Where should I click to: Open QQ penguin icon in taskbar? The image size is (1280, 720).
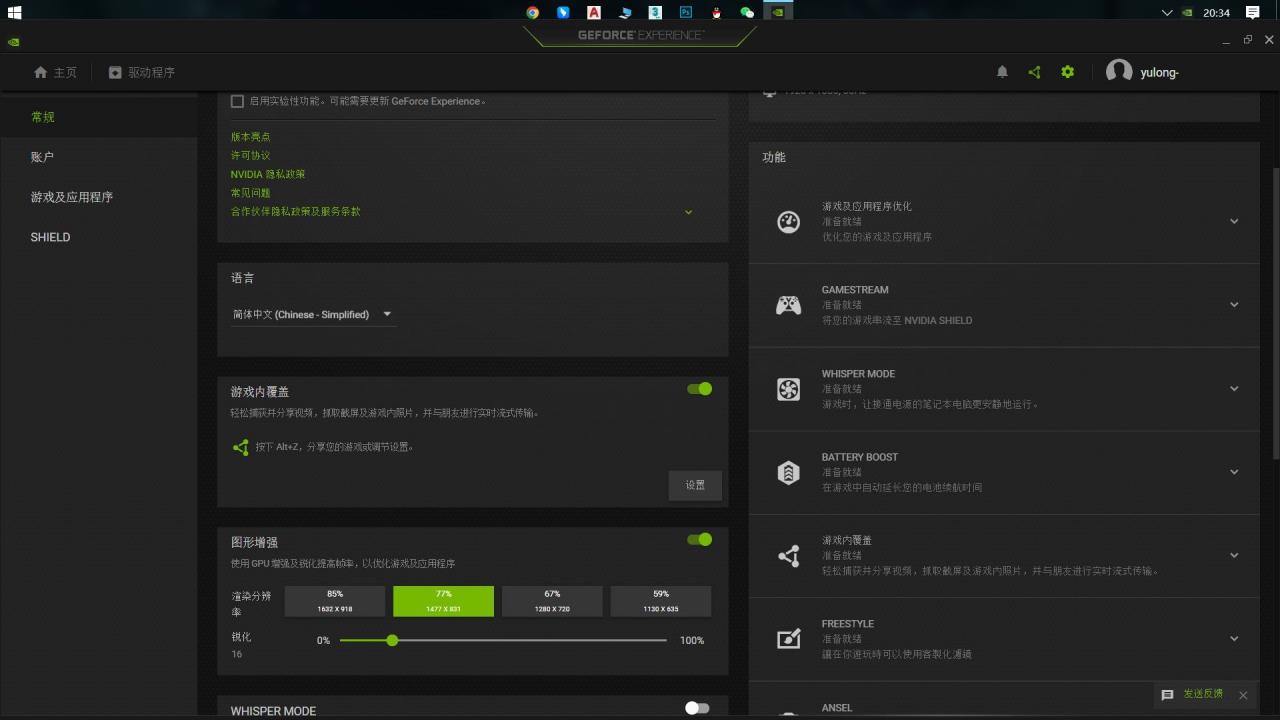[x=716, y=12]
